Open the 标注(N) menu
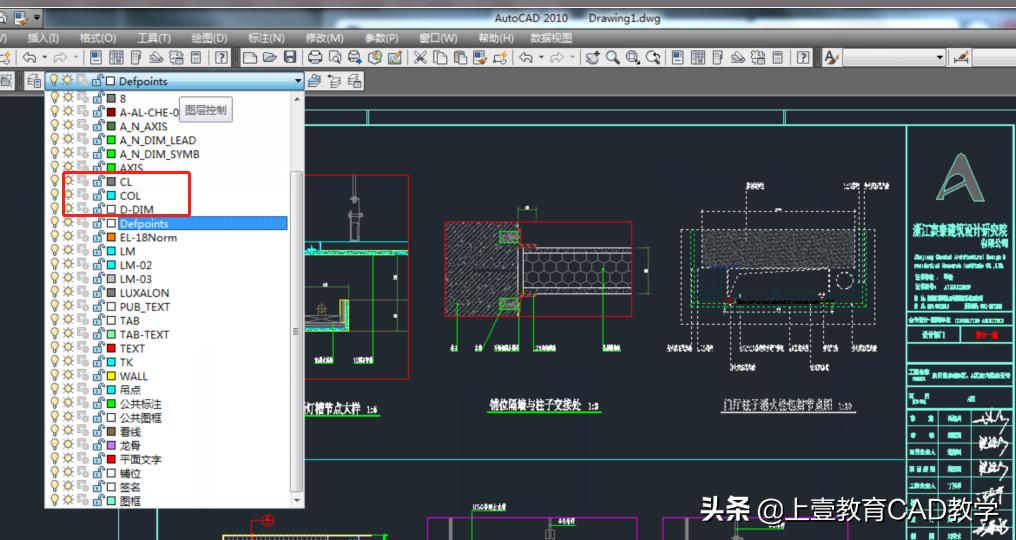The height and width of the screenshot is (540, 1016). [265, 38]
